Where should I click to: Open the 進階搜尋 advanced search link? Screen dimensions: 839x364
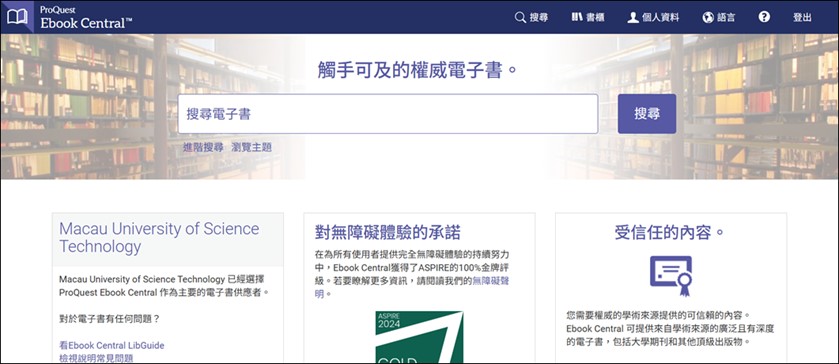coord(203,147)
